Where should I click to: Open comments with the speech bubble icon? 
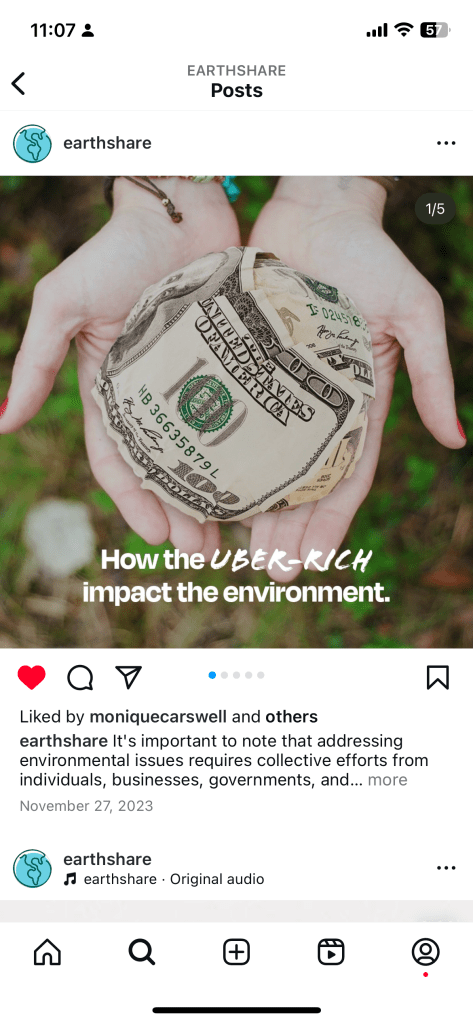[x=80, y=677]
